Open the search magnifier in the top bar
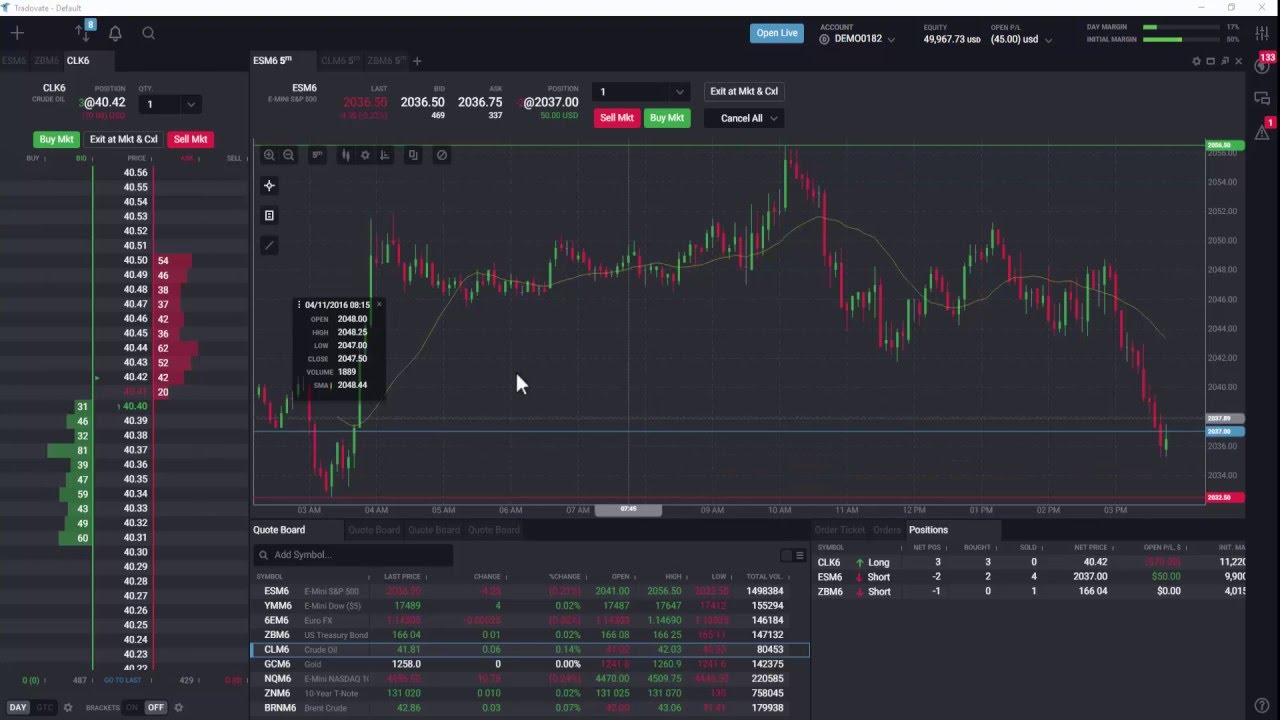Screen dimensions: 1280x720 [x=148, y=33]
